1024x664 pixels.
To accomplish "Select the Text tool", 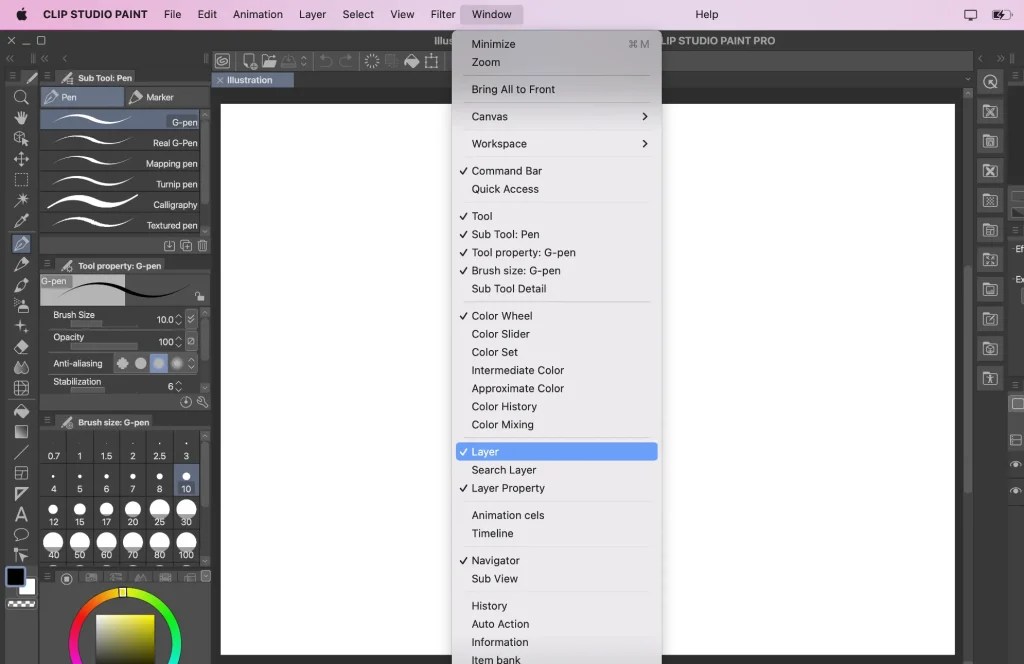I will click(21, 514).
